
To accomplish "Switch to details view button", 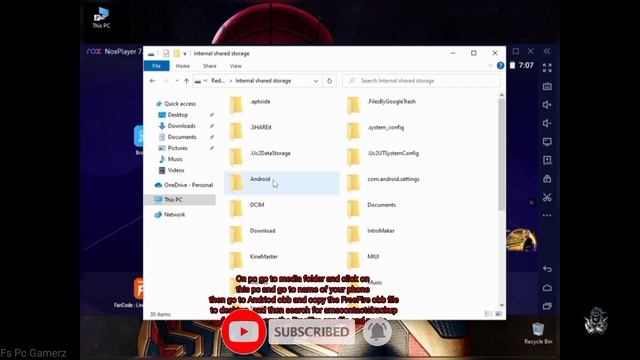I will pyautogui.click(x=488, y=314).
